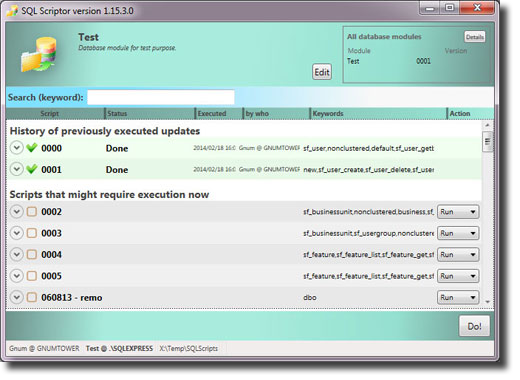
Task: Click the SQL Scriptor title bar app icon
Action: [13, 11]
